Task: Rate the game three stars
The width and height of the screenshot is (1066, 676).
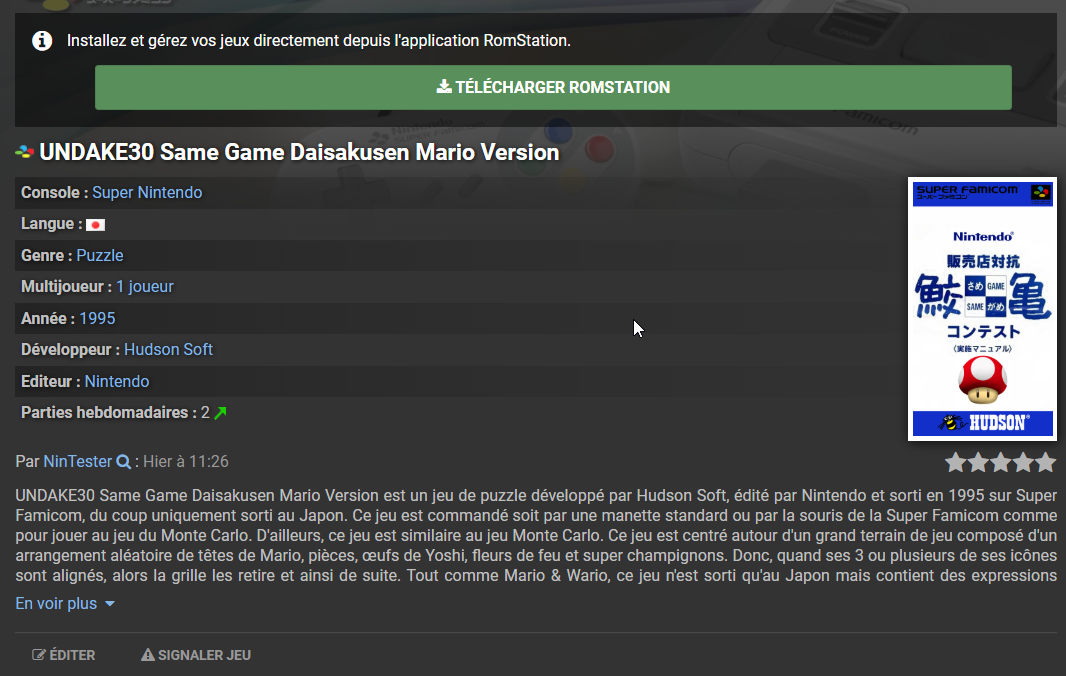Action: (x=1001, y=462)
